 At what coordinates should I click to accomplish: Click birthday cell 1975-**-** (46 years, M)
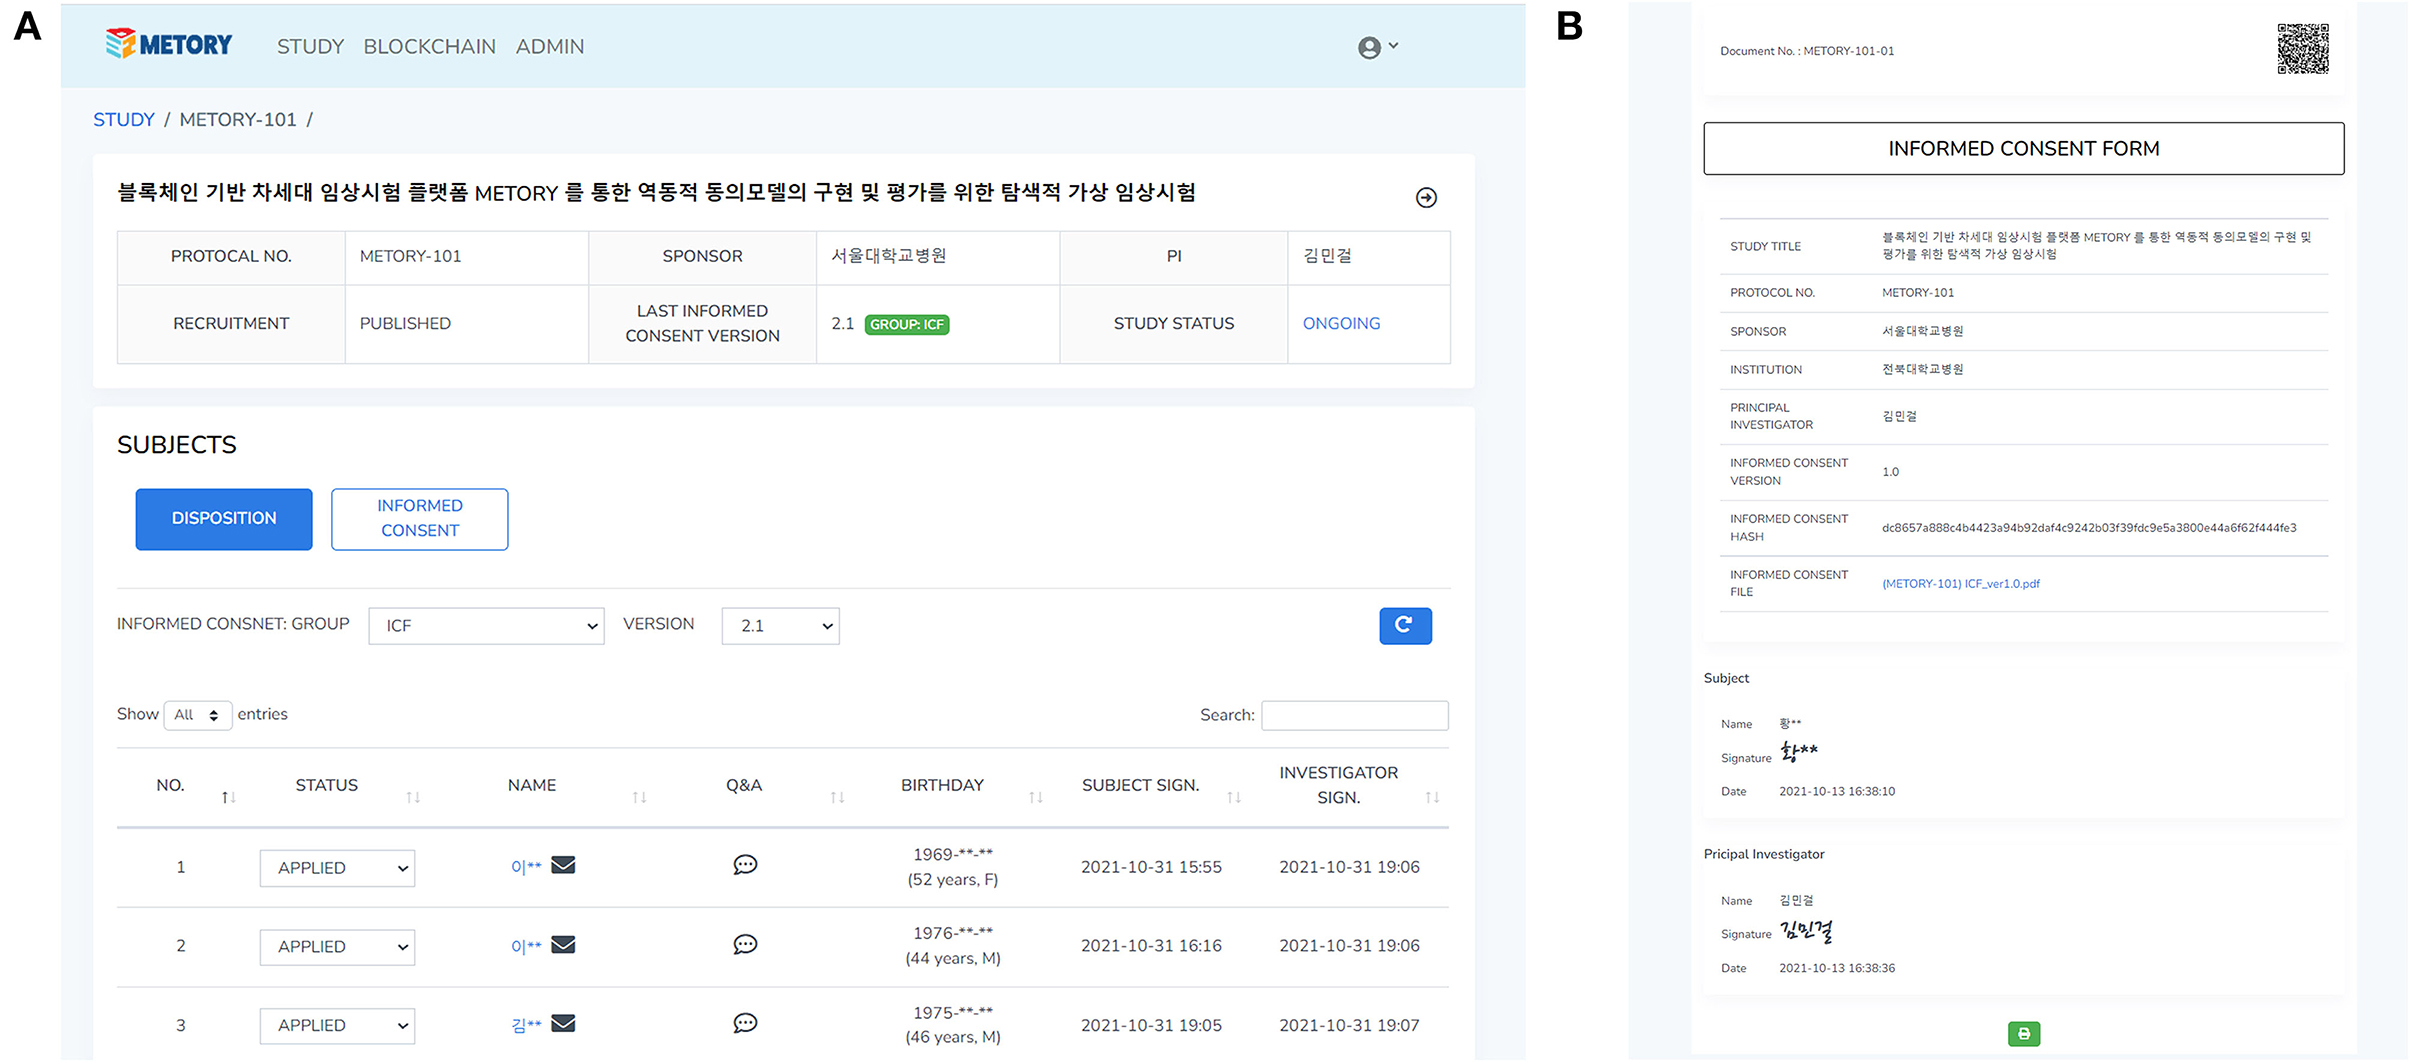coord(952,1025)
